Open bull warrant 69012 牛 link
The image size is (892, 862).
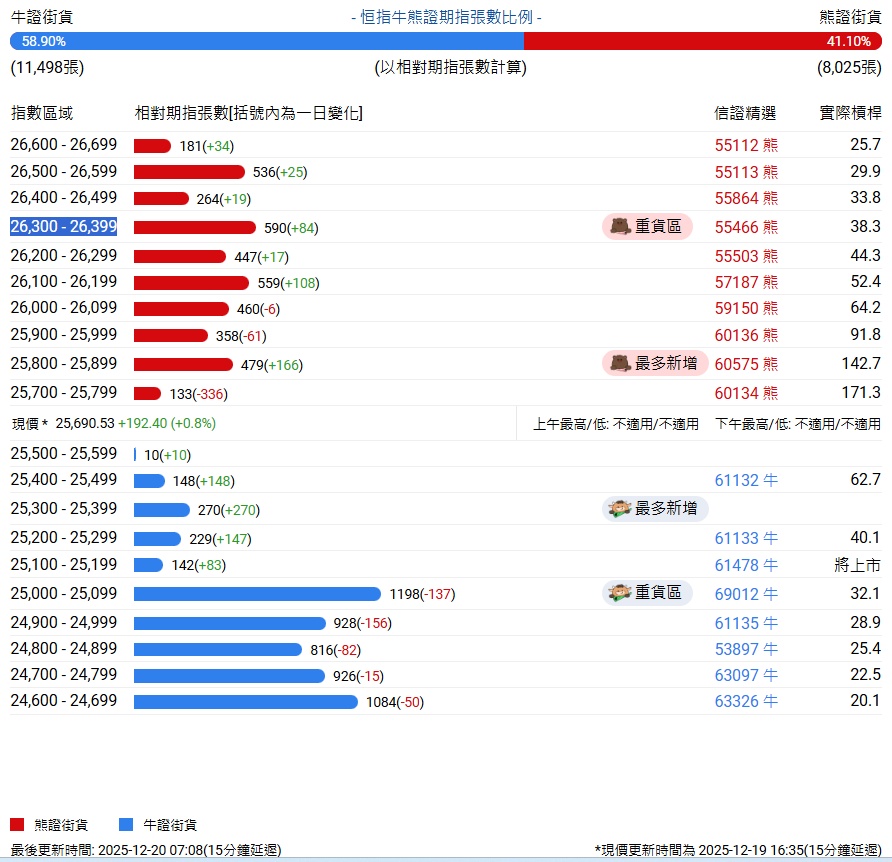pyautogui.click(x=746, y=594)
